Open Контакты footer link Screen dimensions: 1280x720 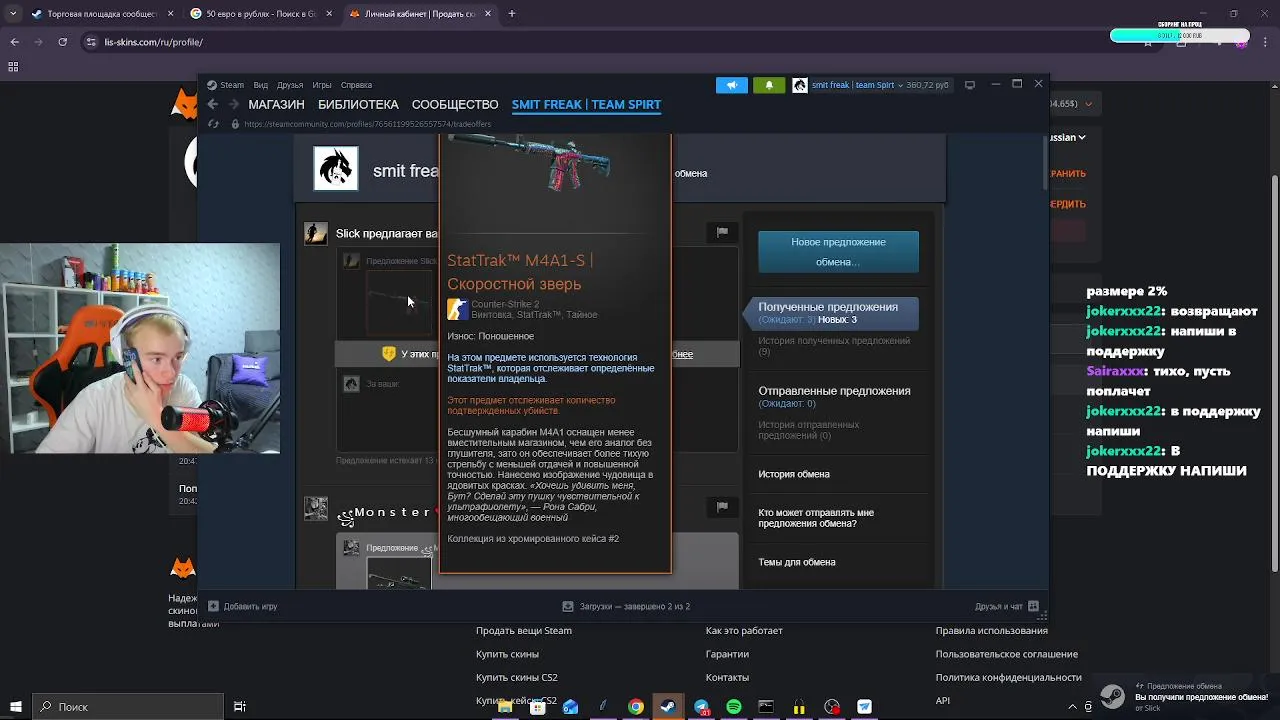(727, 678)
